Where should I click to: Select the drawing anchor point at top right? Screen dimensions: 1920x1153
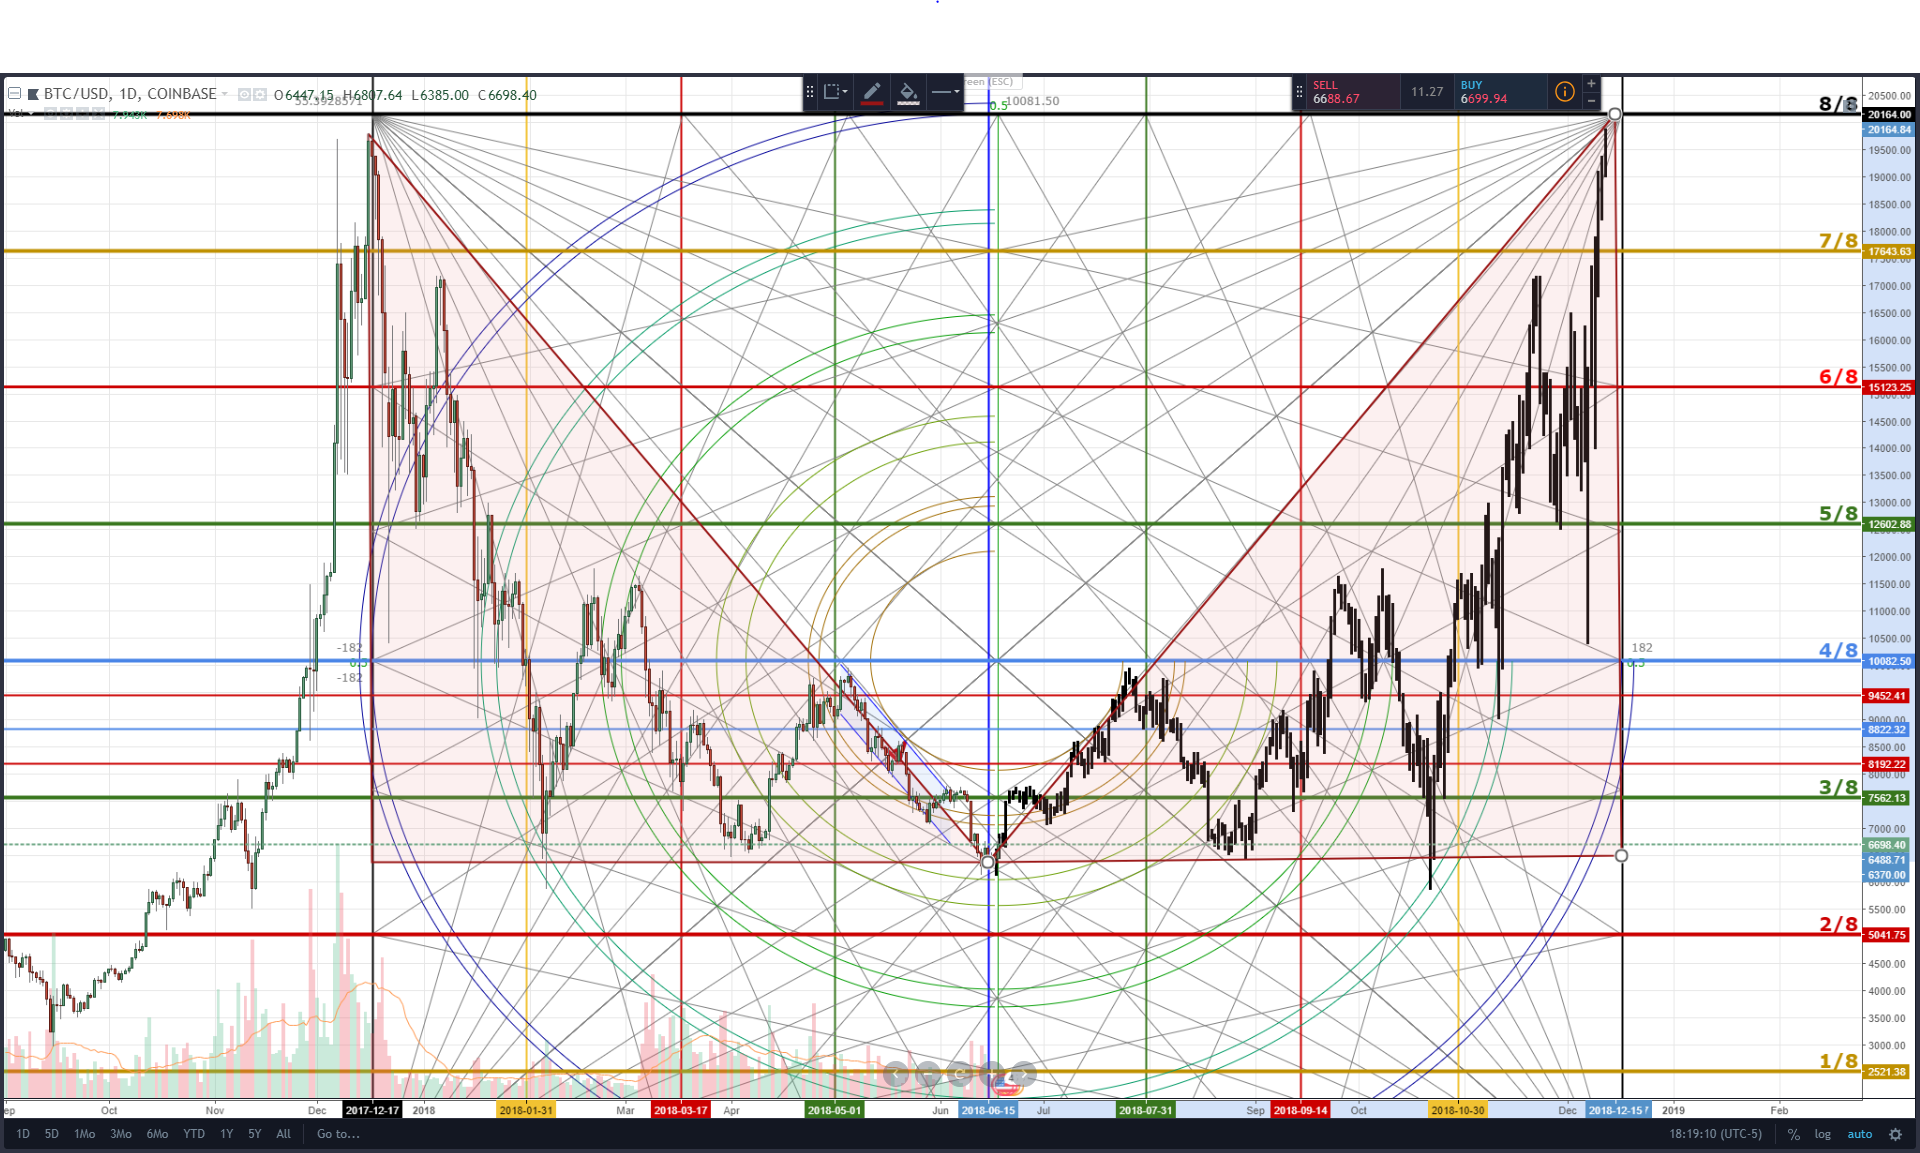(1615, 114)
